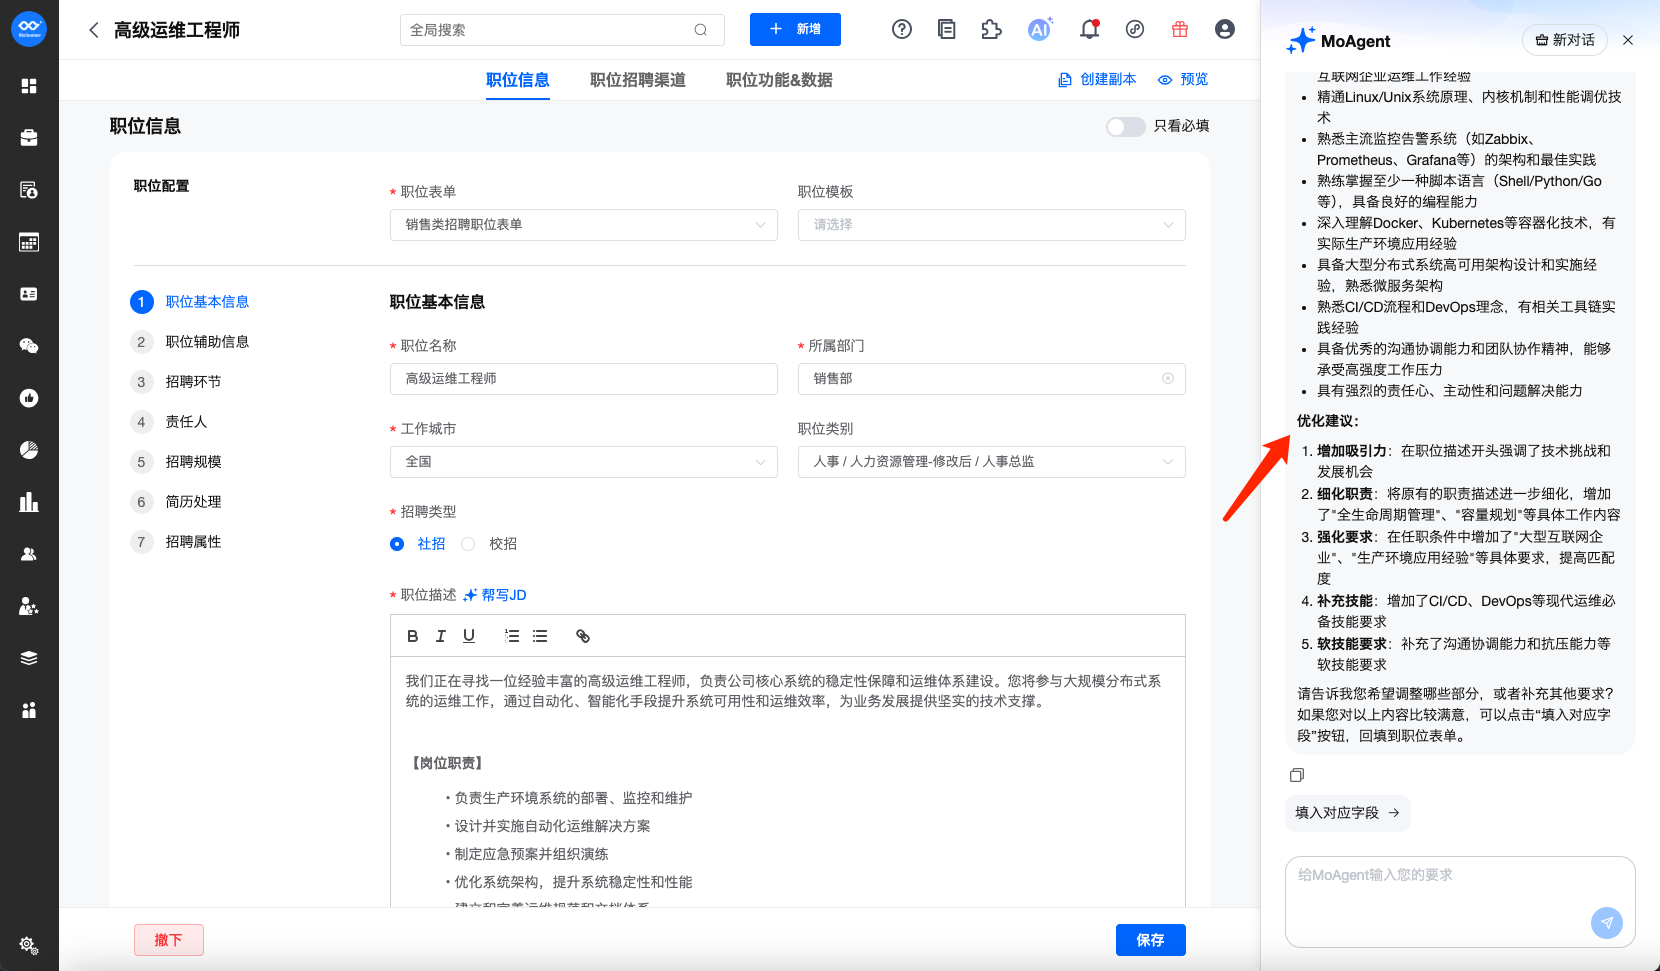Image resolution: width=1660 pixels, height=971 pixels.
Task: Send the message to MoAgent
Action: point(1607,923)
